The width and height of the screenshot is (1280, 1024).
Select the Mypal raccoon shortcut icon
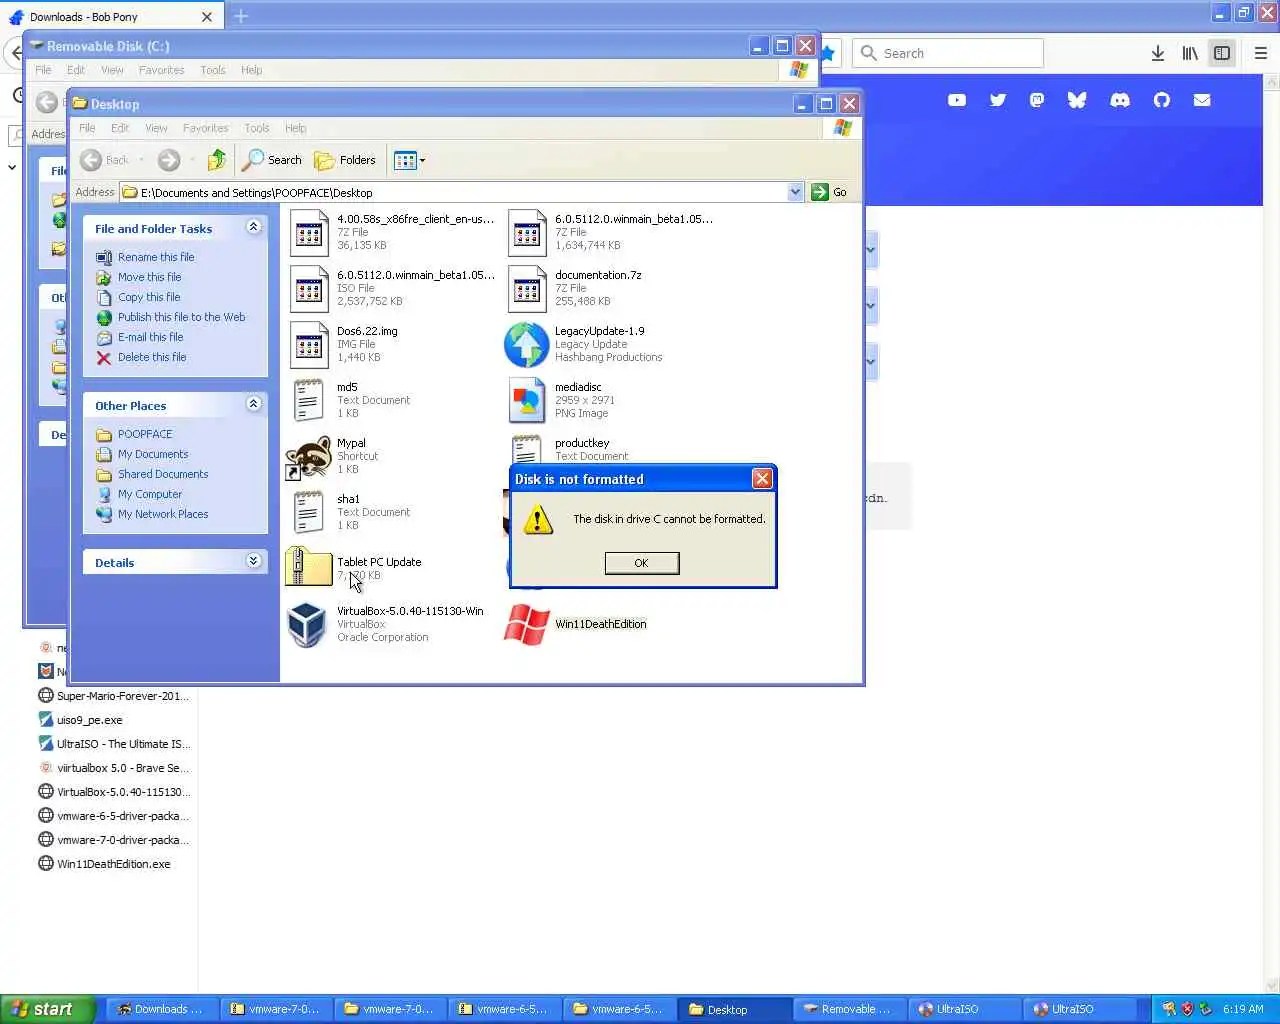click(309, 457)
